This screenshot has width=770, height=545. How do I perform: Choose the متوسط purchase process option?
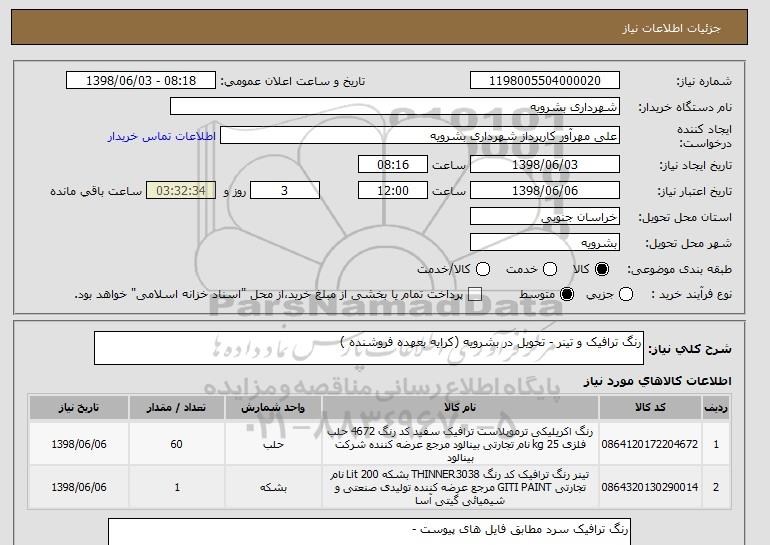[x=567, y=295]
